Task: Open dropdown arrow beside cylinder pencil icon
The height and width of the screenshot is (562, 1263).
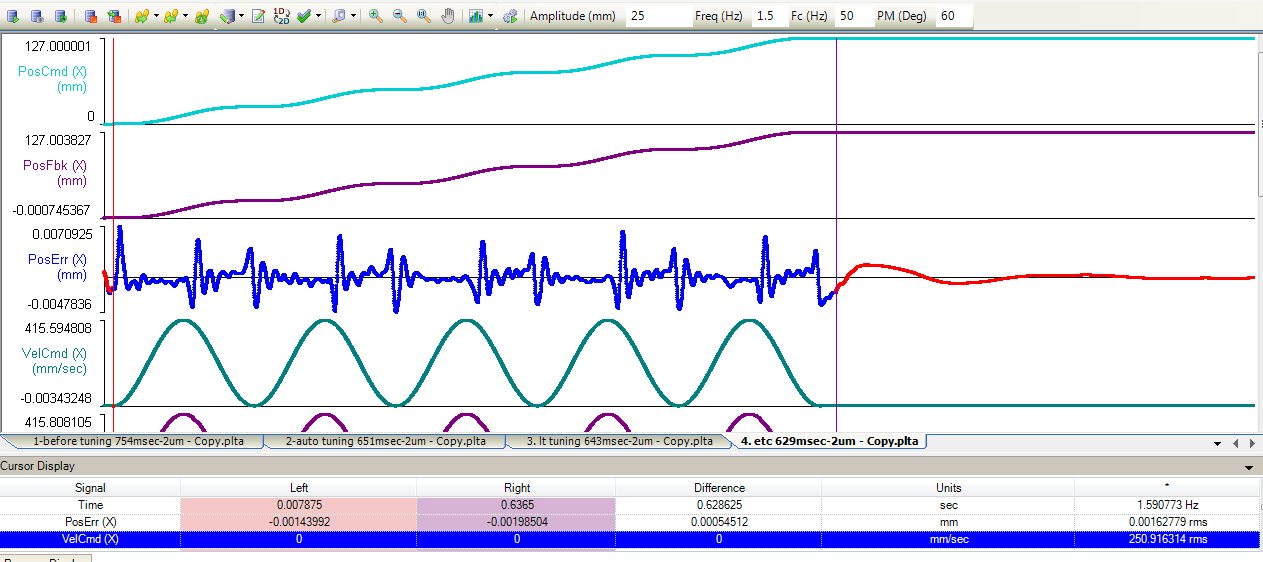Action: point(241,16)
